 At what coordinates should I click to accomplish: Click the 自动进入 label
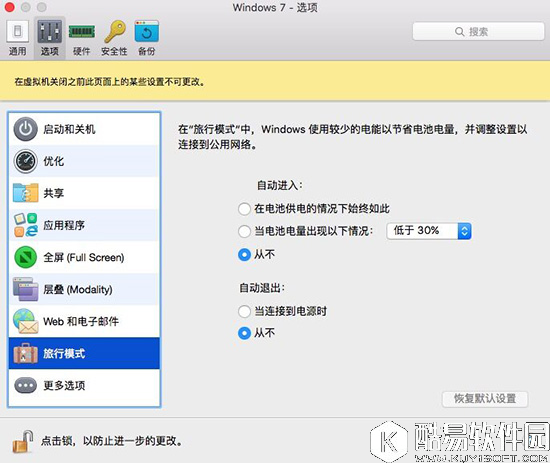(280, 186)
